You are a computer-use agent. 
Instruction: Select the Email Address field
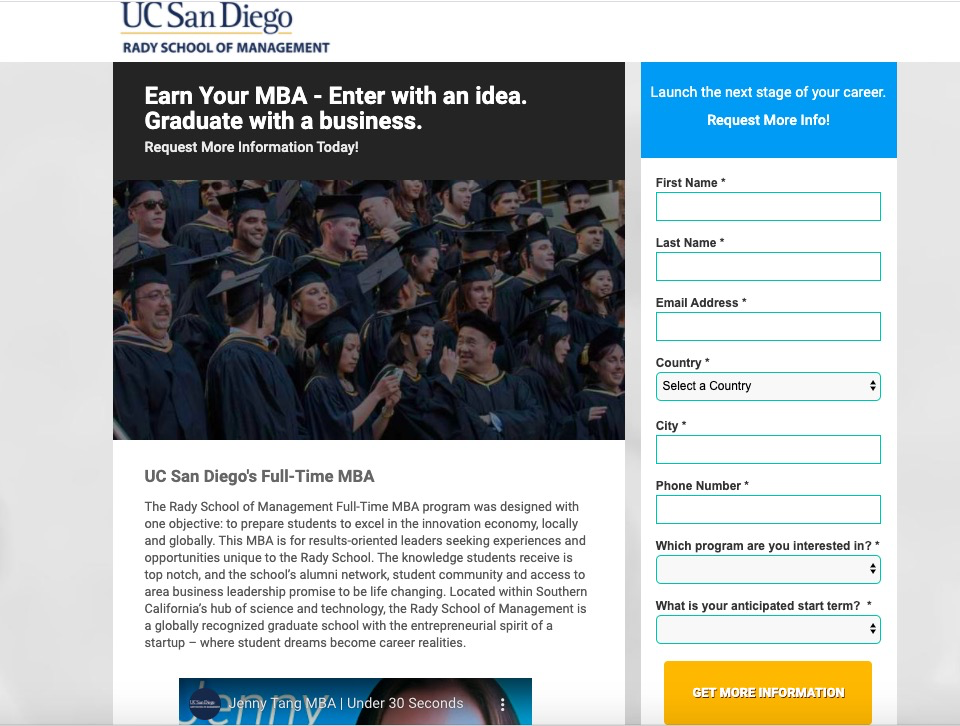point(768,327)
